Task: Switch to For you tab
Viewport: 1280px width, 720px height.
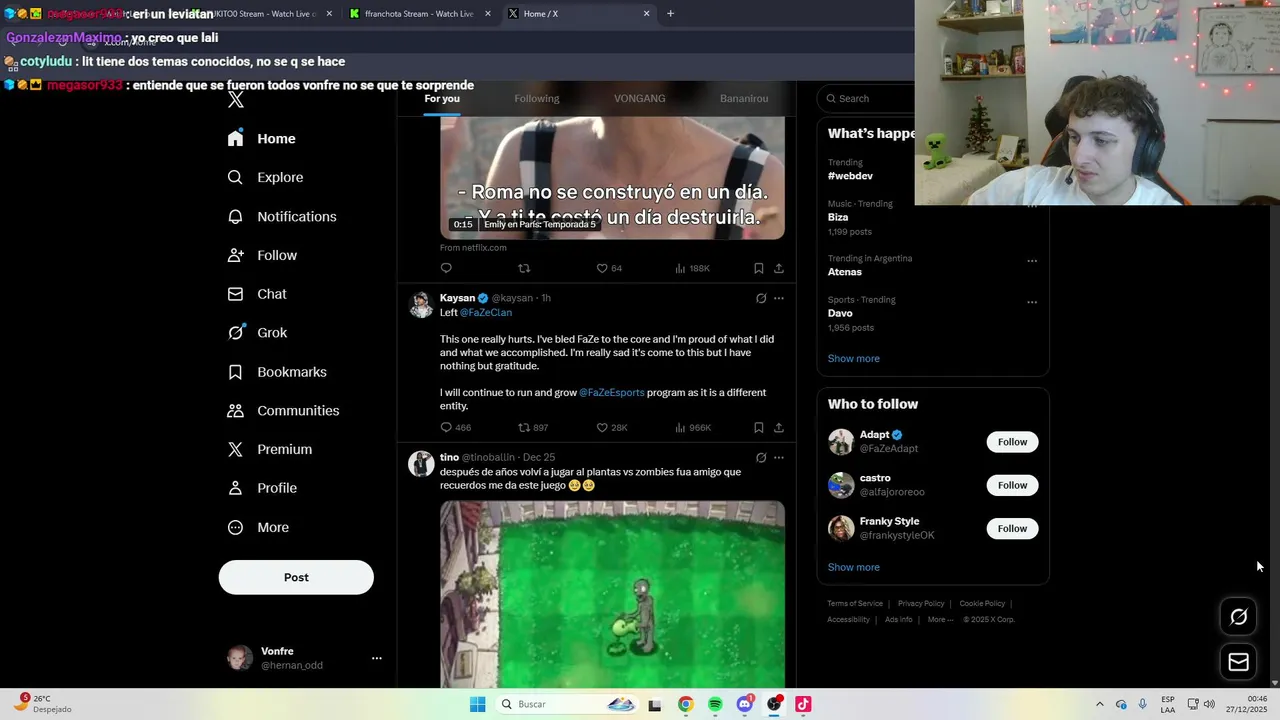Action: click(442, 98)
